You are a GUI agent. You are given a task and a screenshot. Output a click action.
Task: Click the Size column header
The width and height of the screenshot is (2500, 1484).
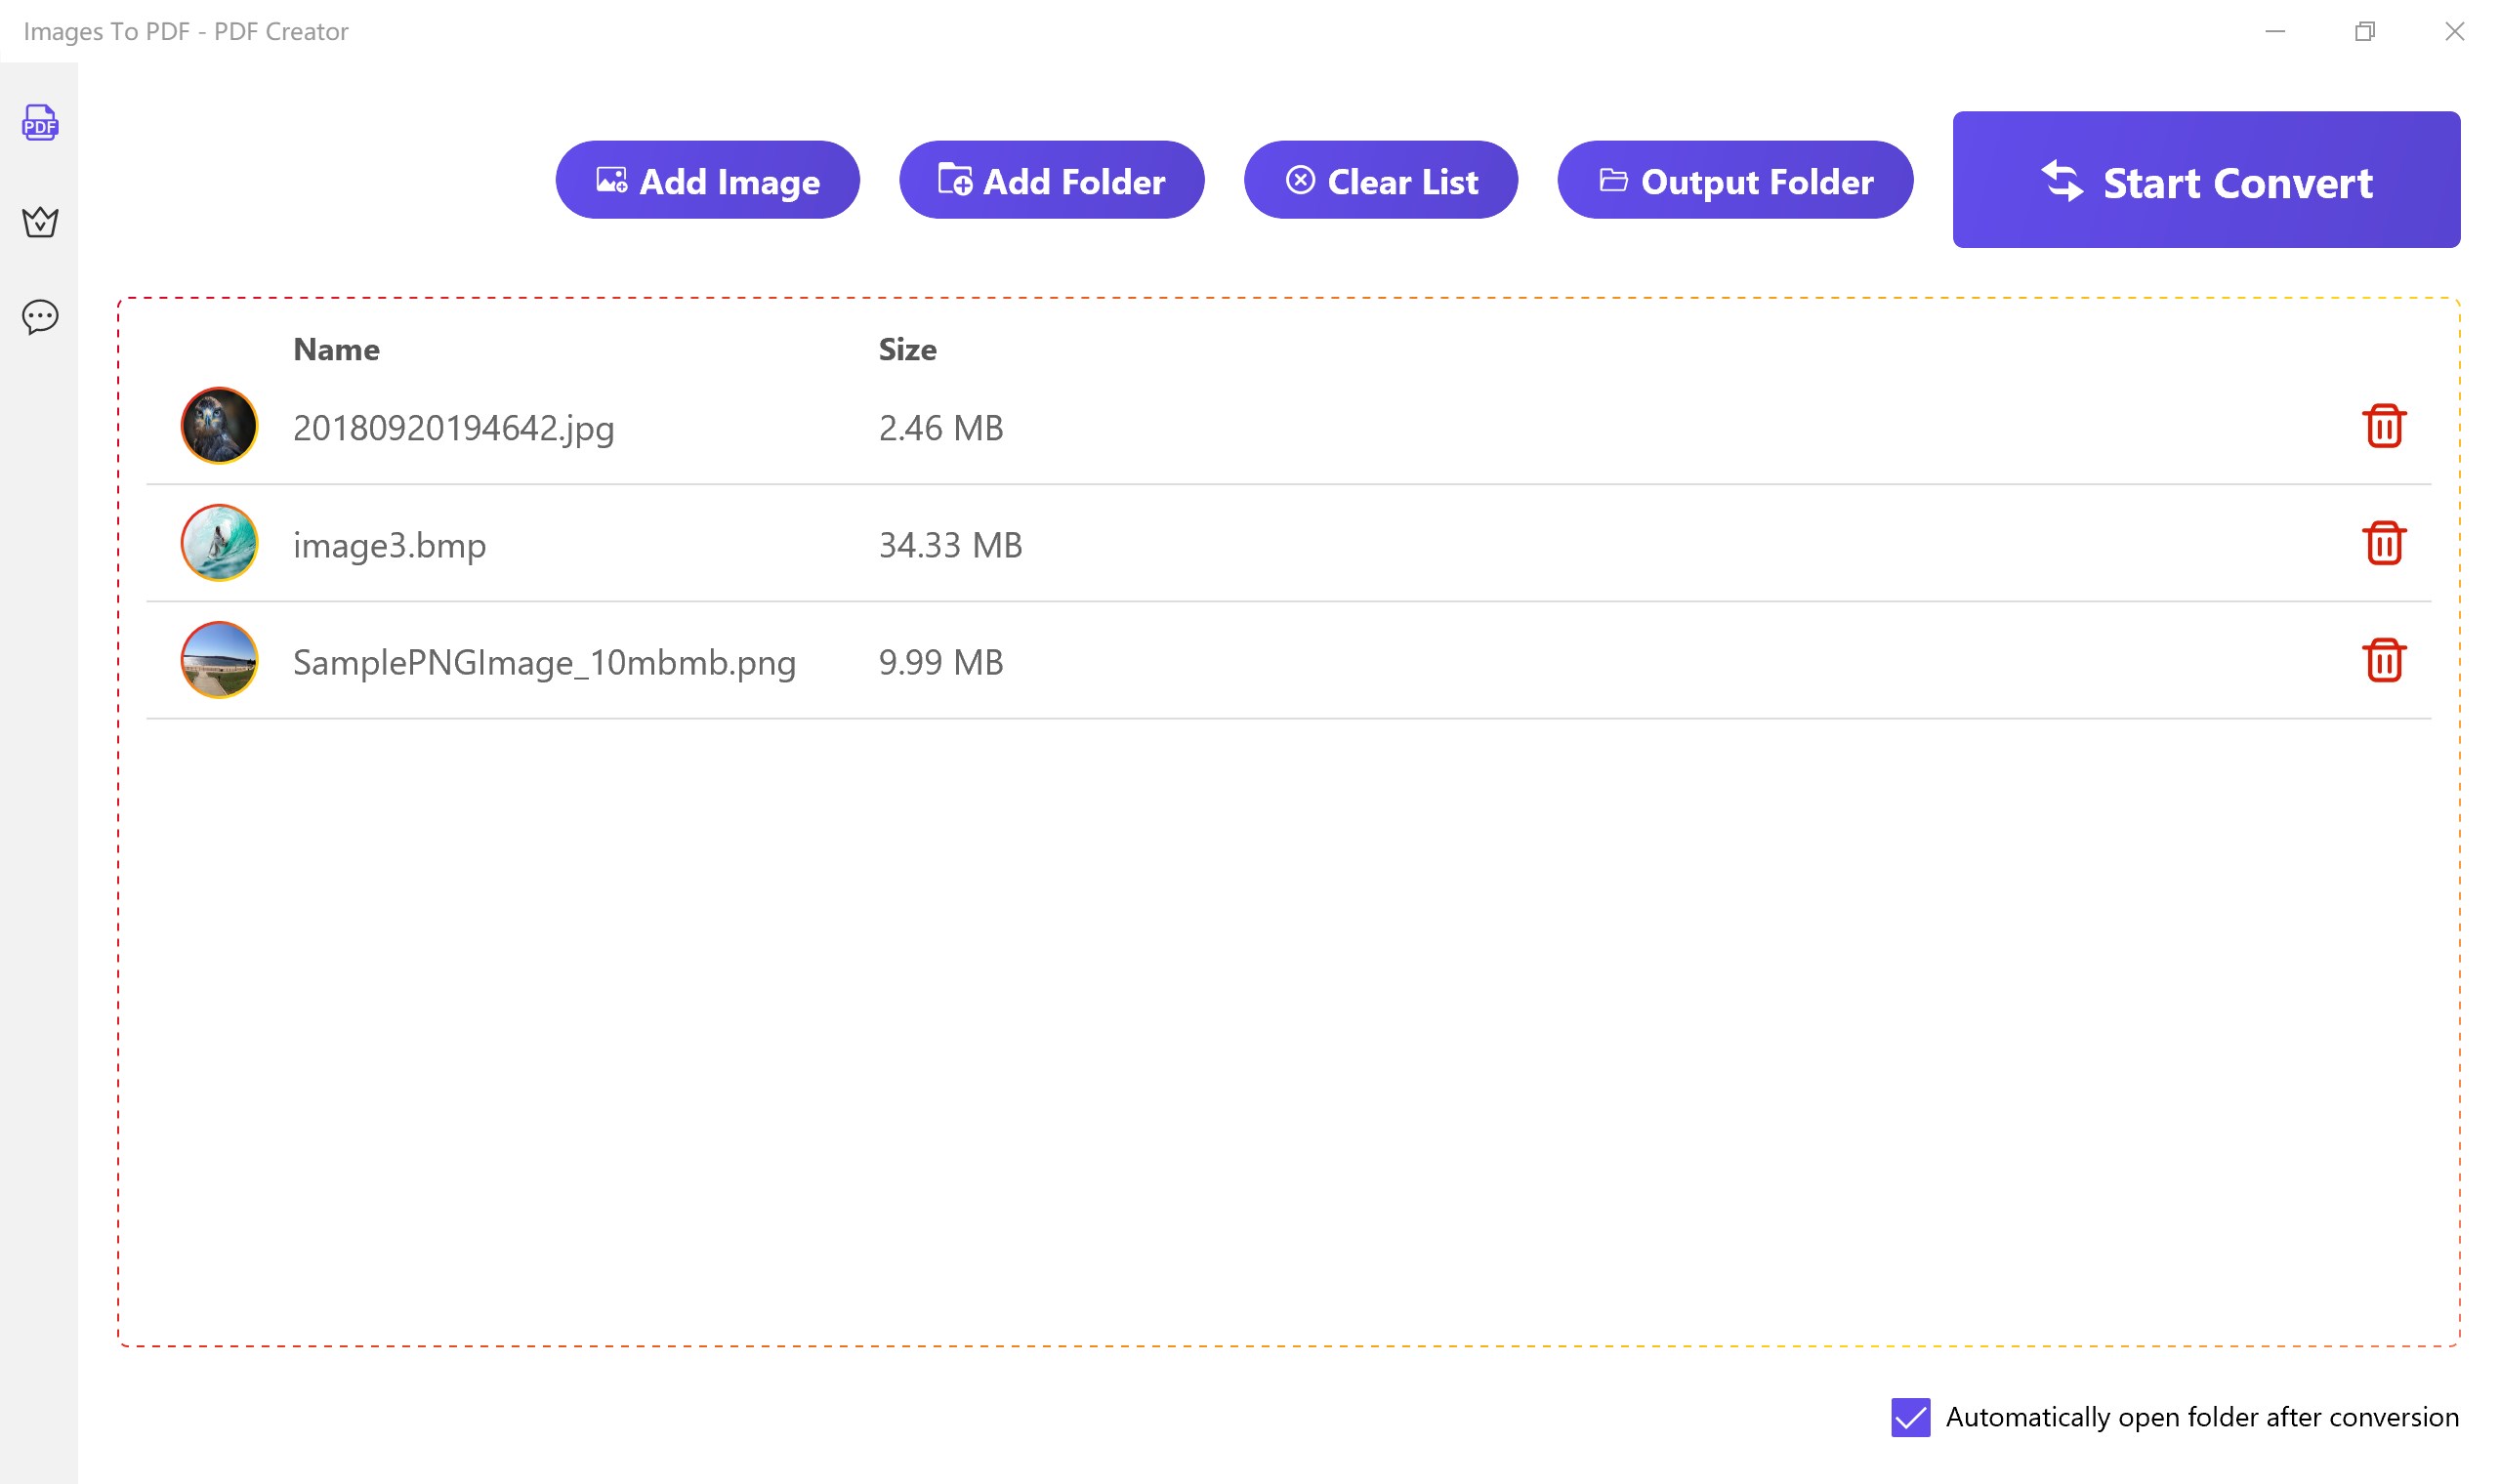pos(907,350)
